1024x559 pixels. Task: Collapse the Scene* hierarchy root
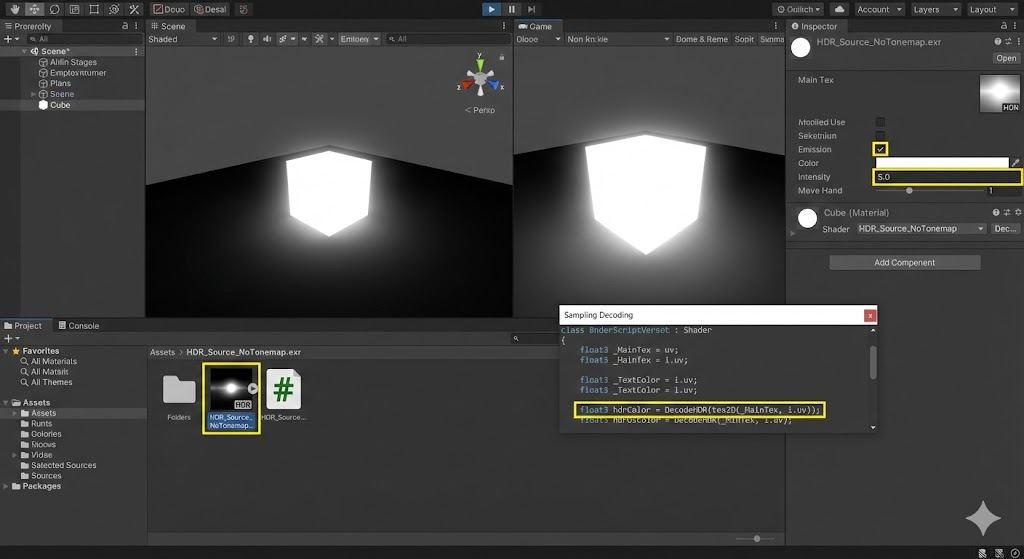point(24,51)
